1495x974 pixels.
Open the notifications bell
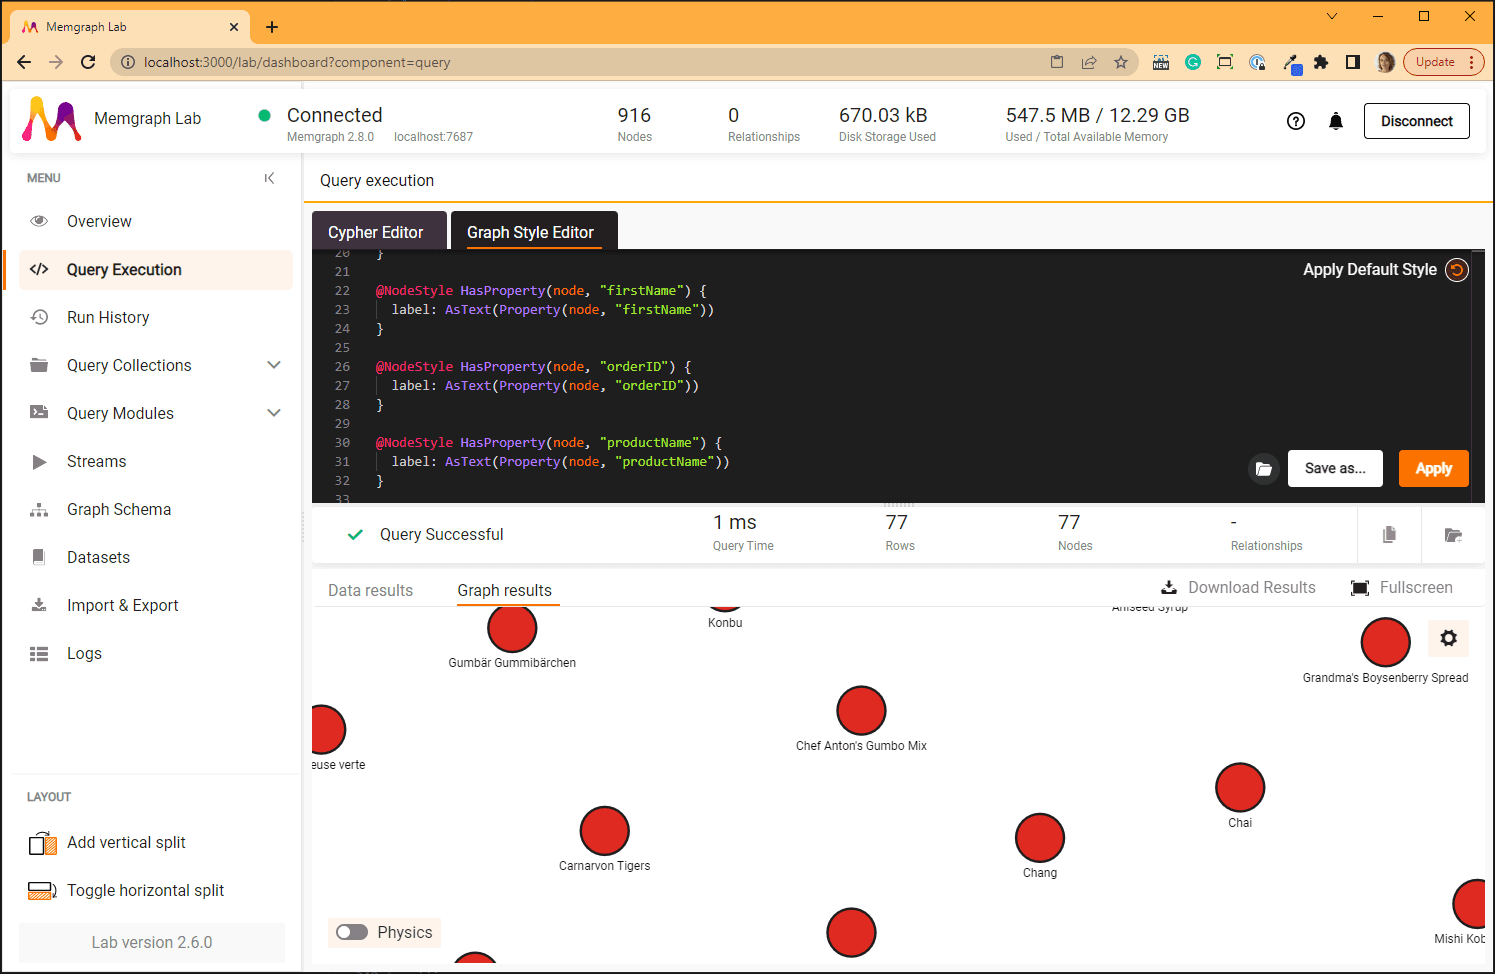click(1336, 120)
